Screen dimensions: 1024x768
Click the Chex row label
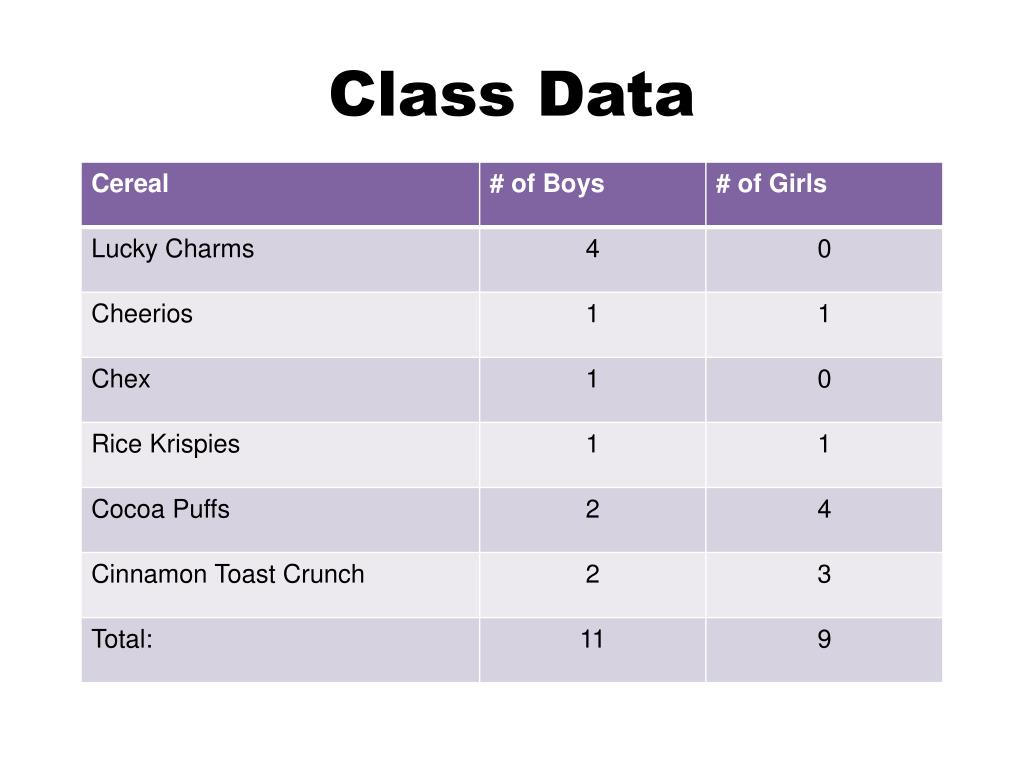click(x=121, y=379)
